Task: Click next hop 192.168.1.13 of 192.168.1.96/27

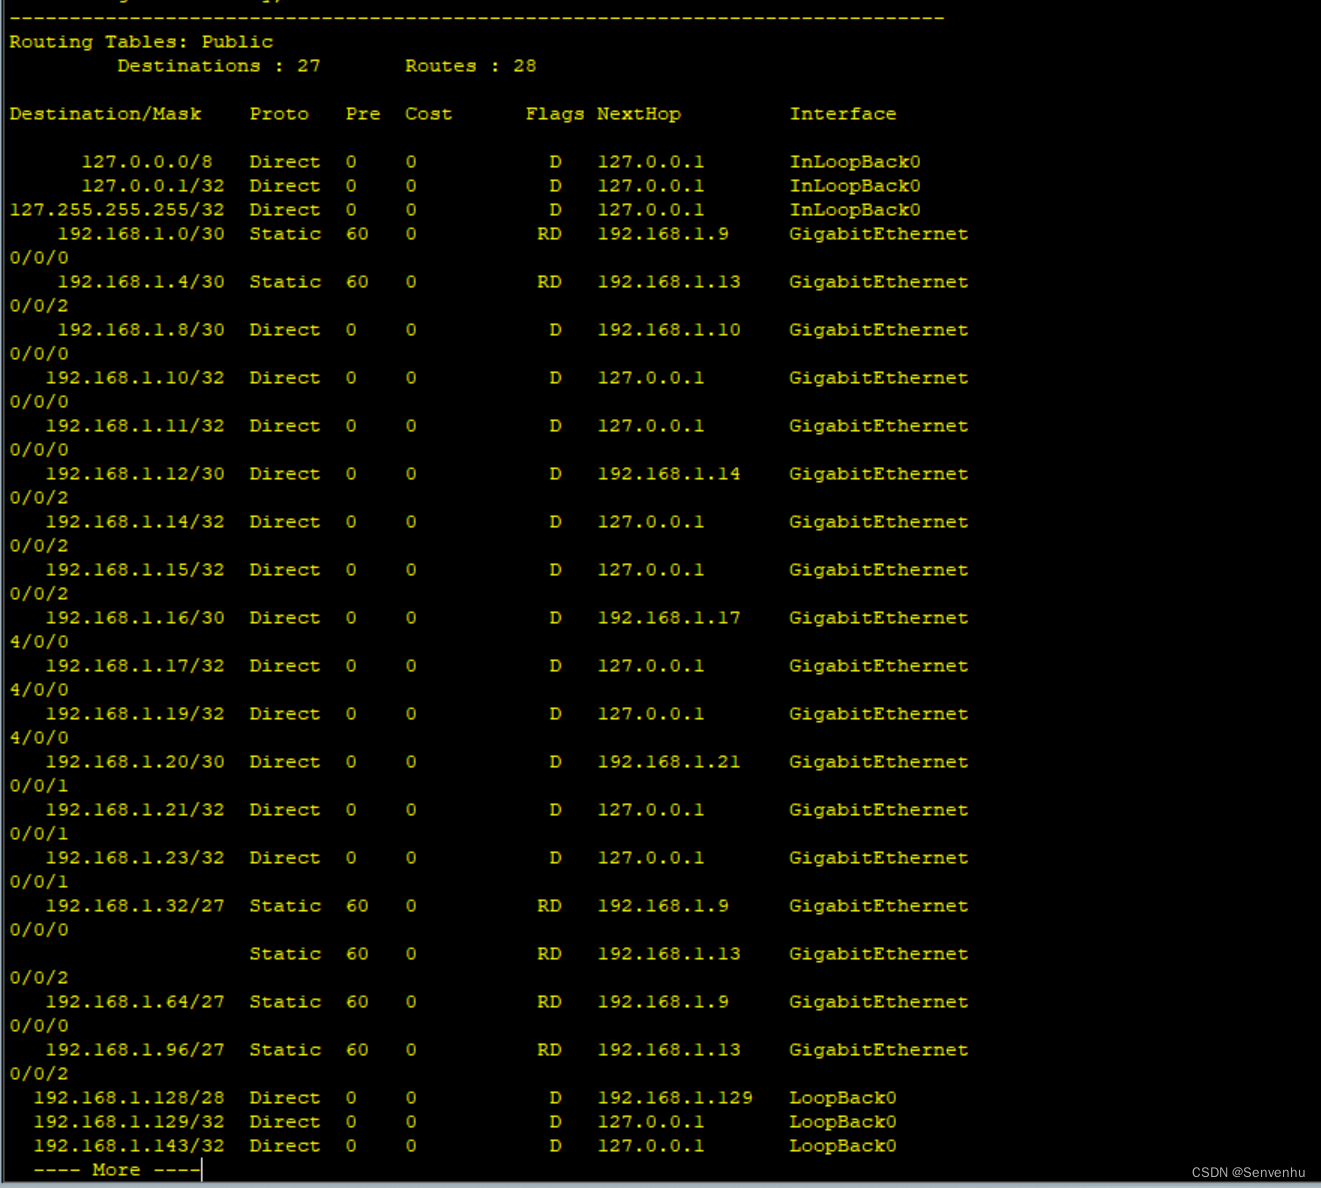Action: 669,1050
